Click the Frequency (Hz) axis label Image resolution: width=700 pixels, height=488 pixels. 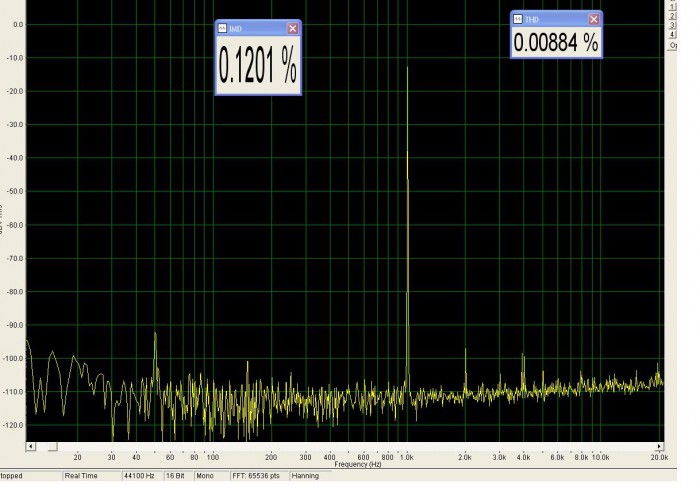coord(358,464)
